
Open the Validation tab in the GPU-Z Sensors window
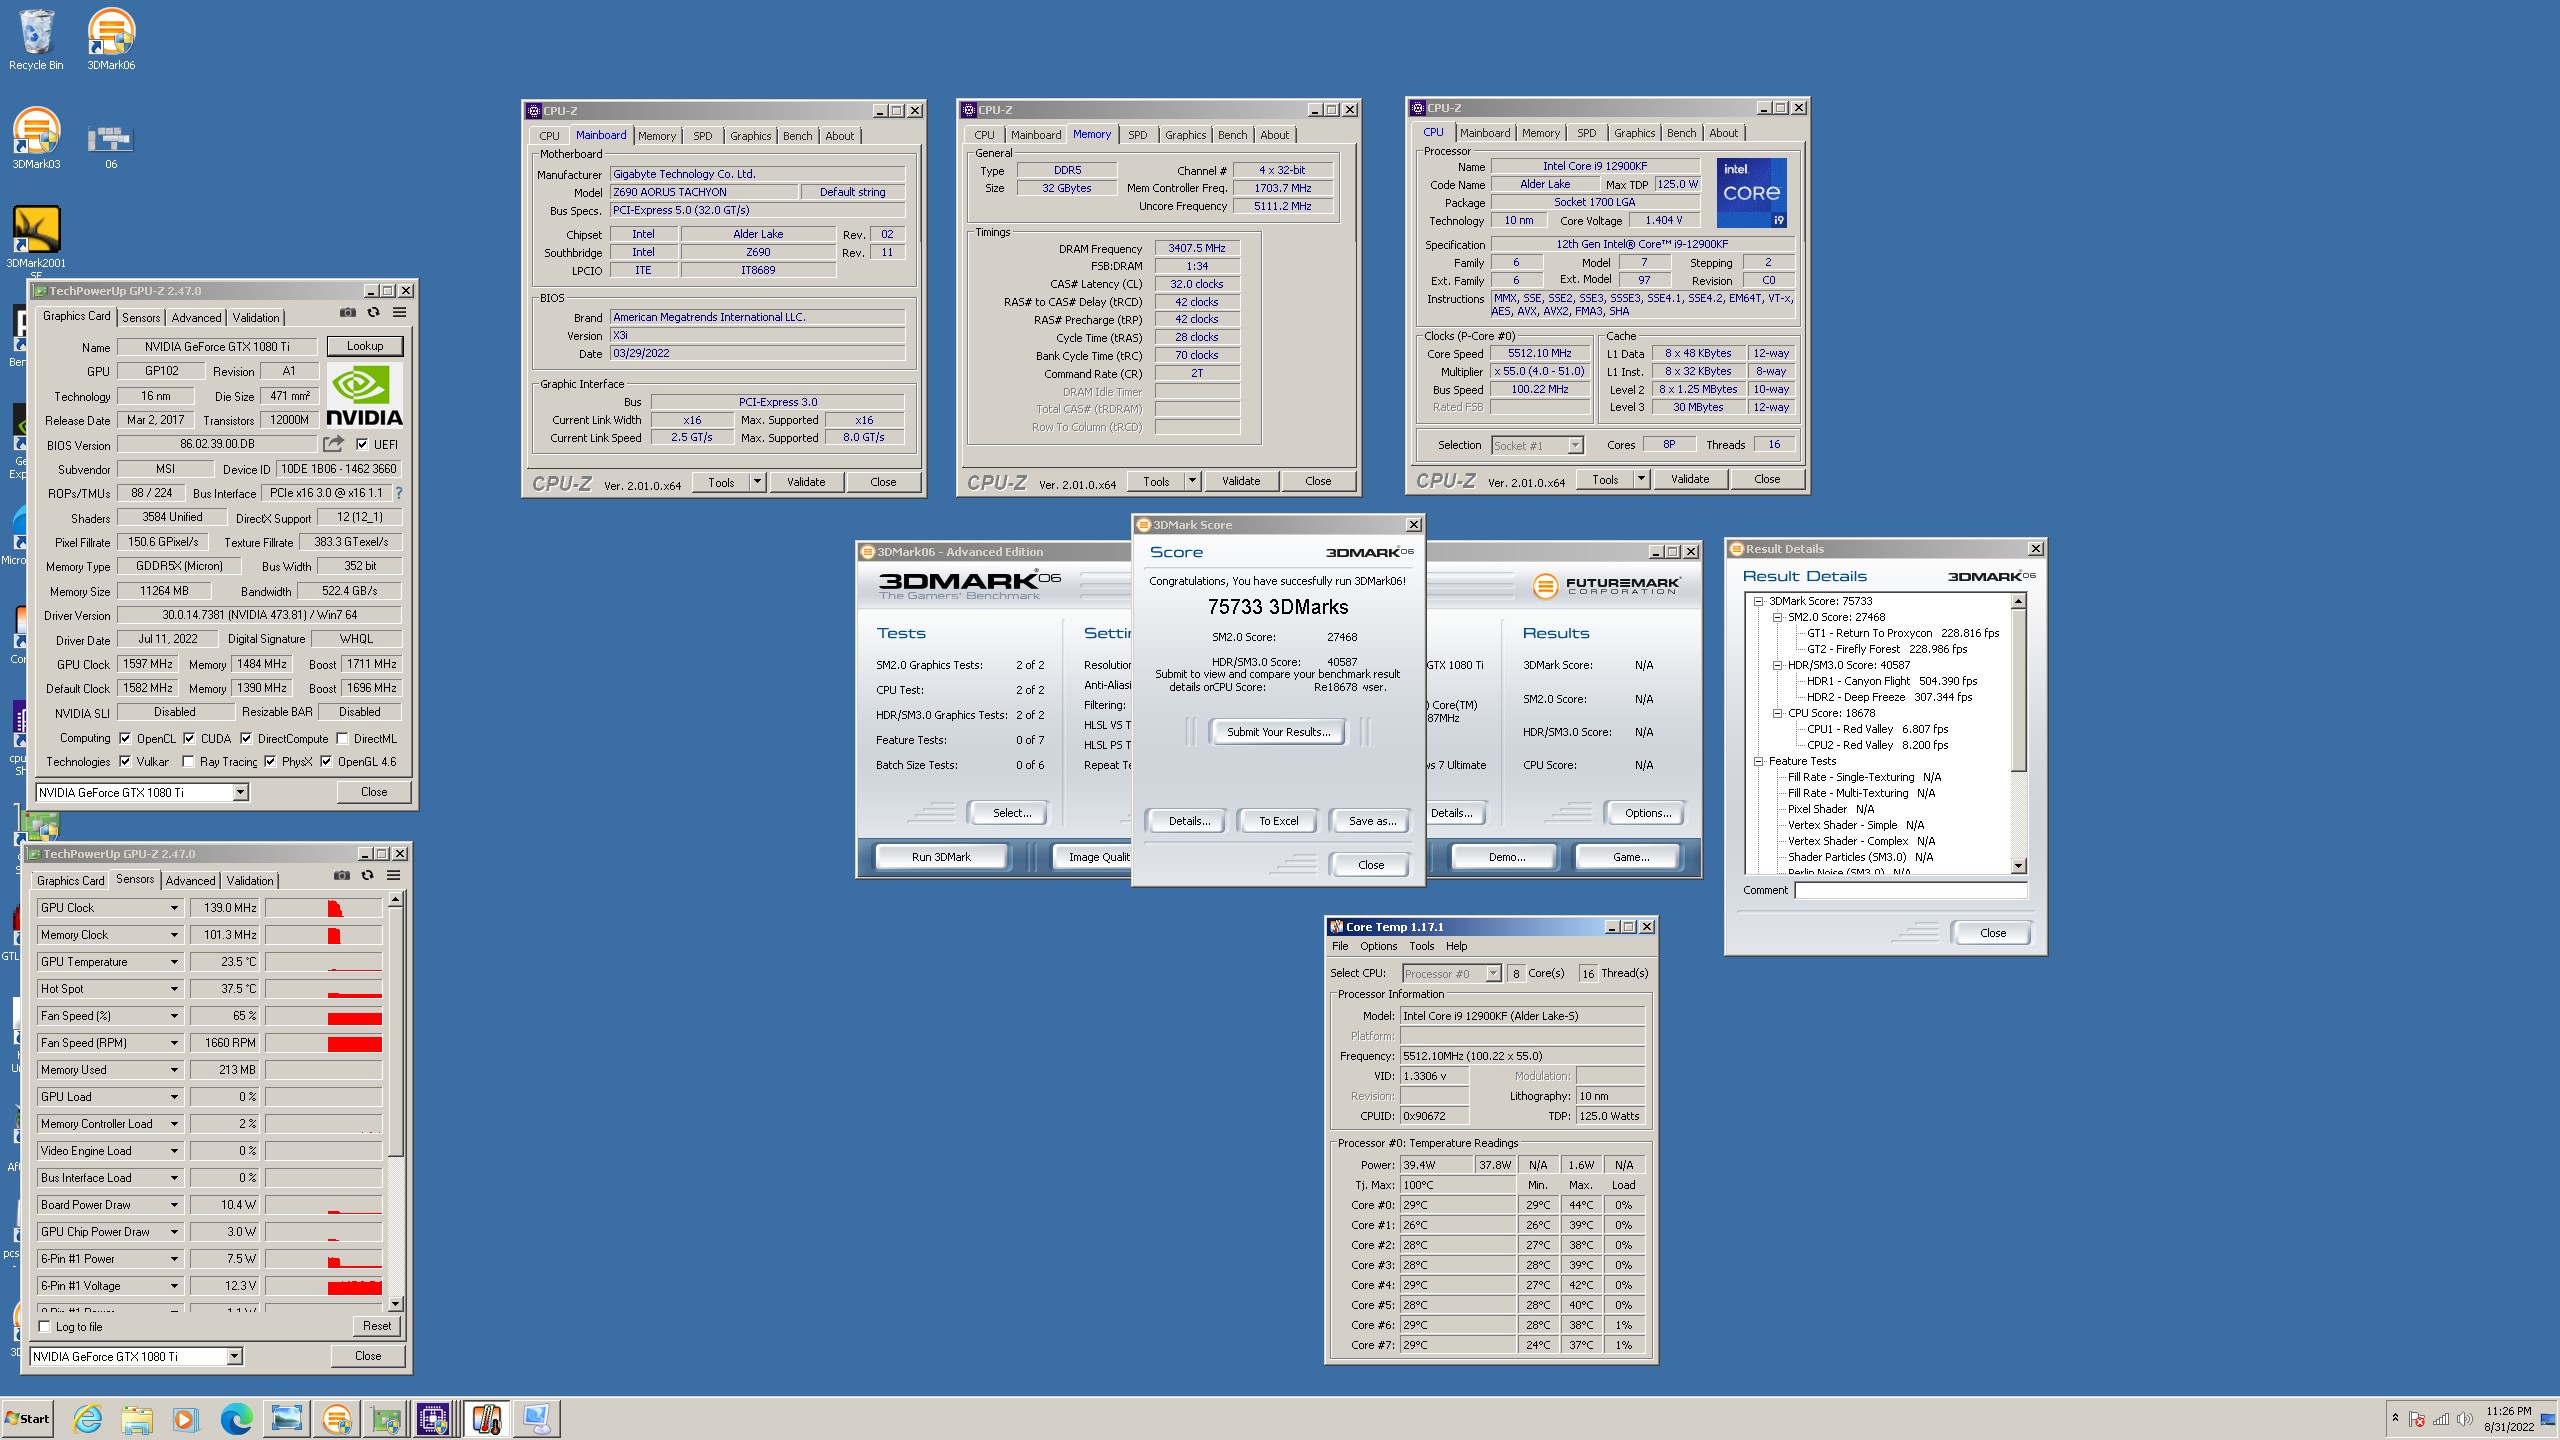[x=250, y=881]
